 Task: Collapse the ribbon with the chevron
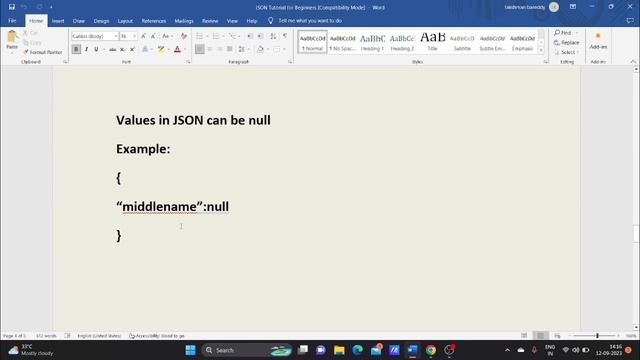(633, 62)
